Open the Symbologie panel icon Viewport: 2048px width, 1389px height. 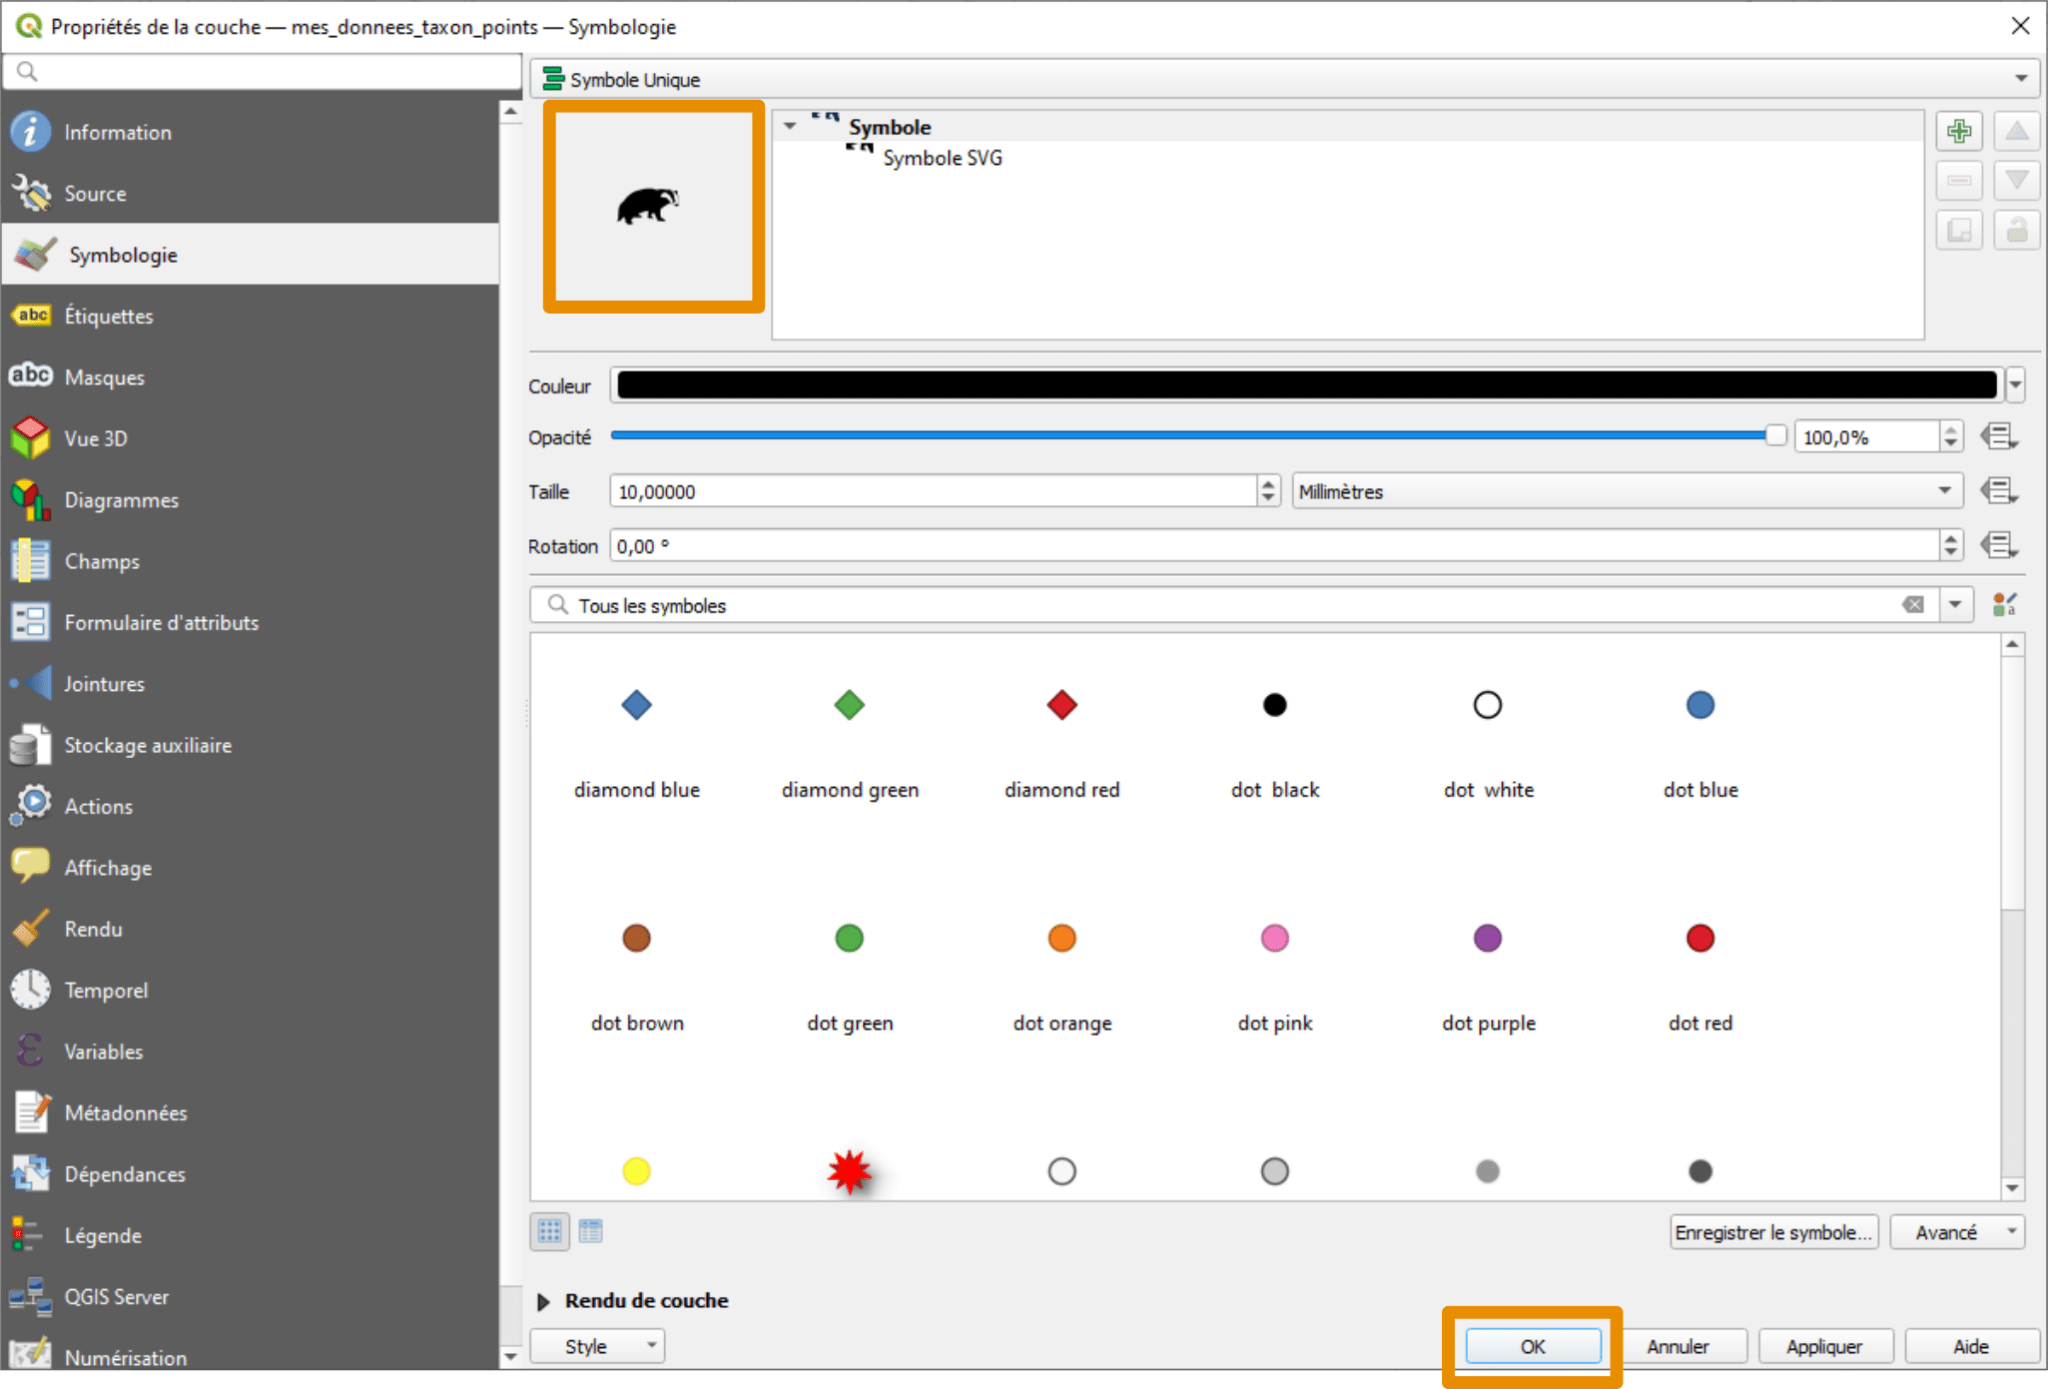coord(31,253)
